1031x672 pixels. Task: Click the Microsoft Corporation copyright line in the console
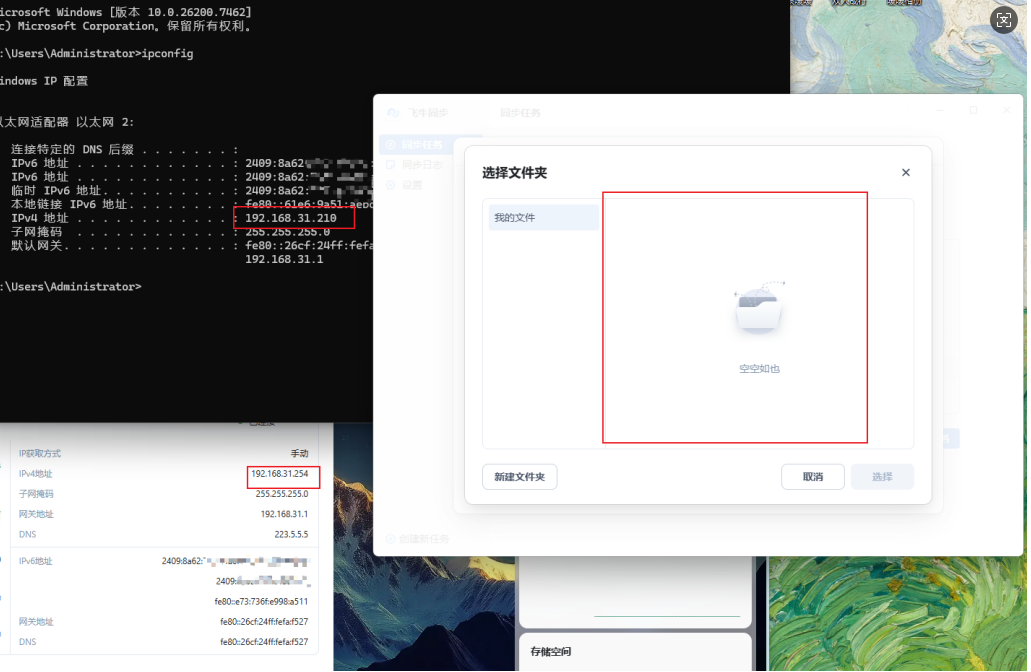click(x=126, y=26)
